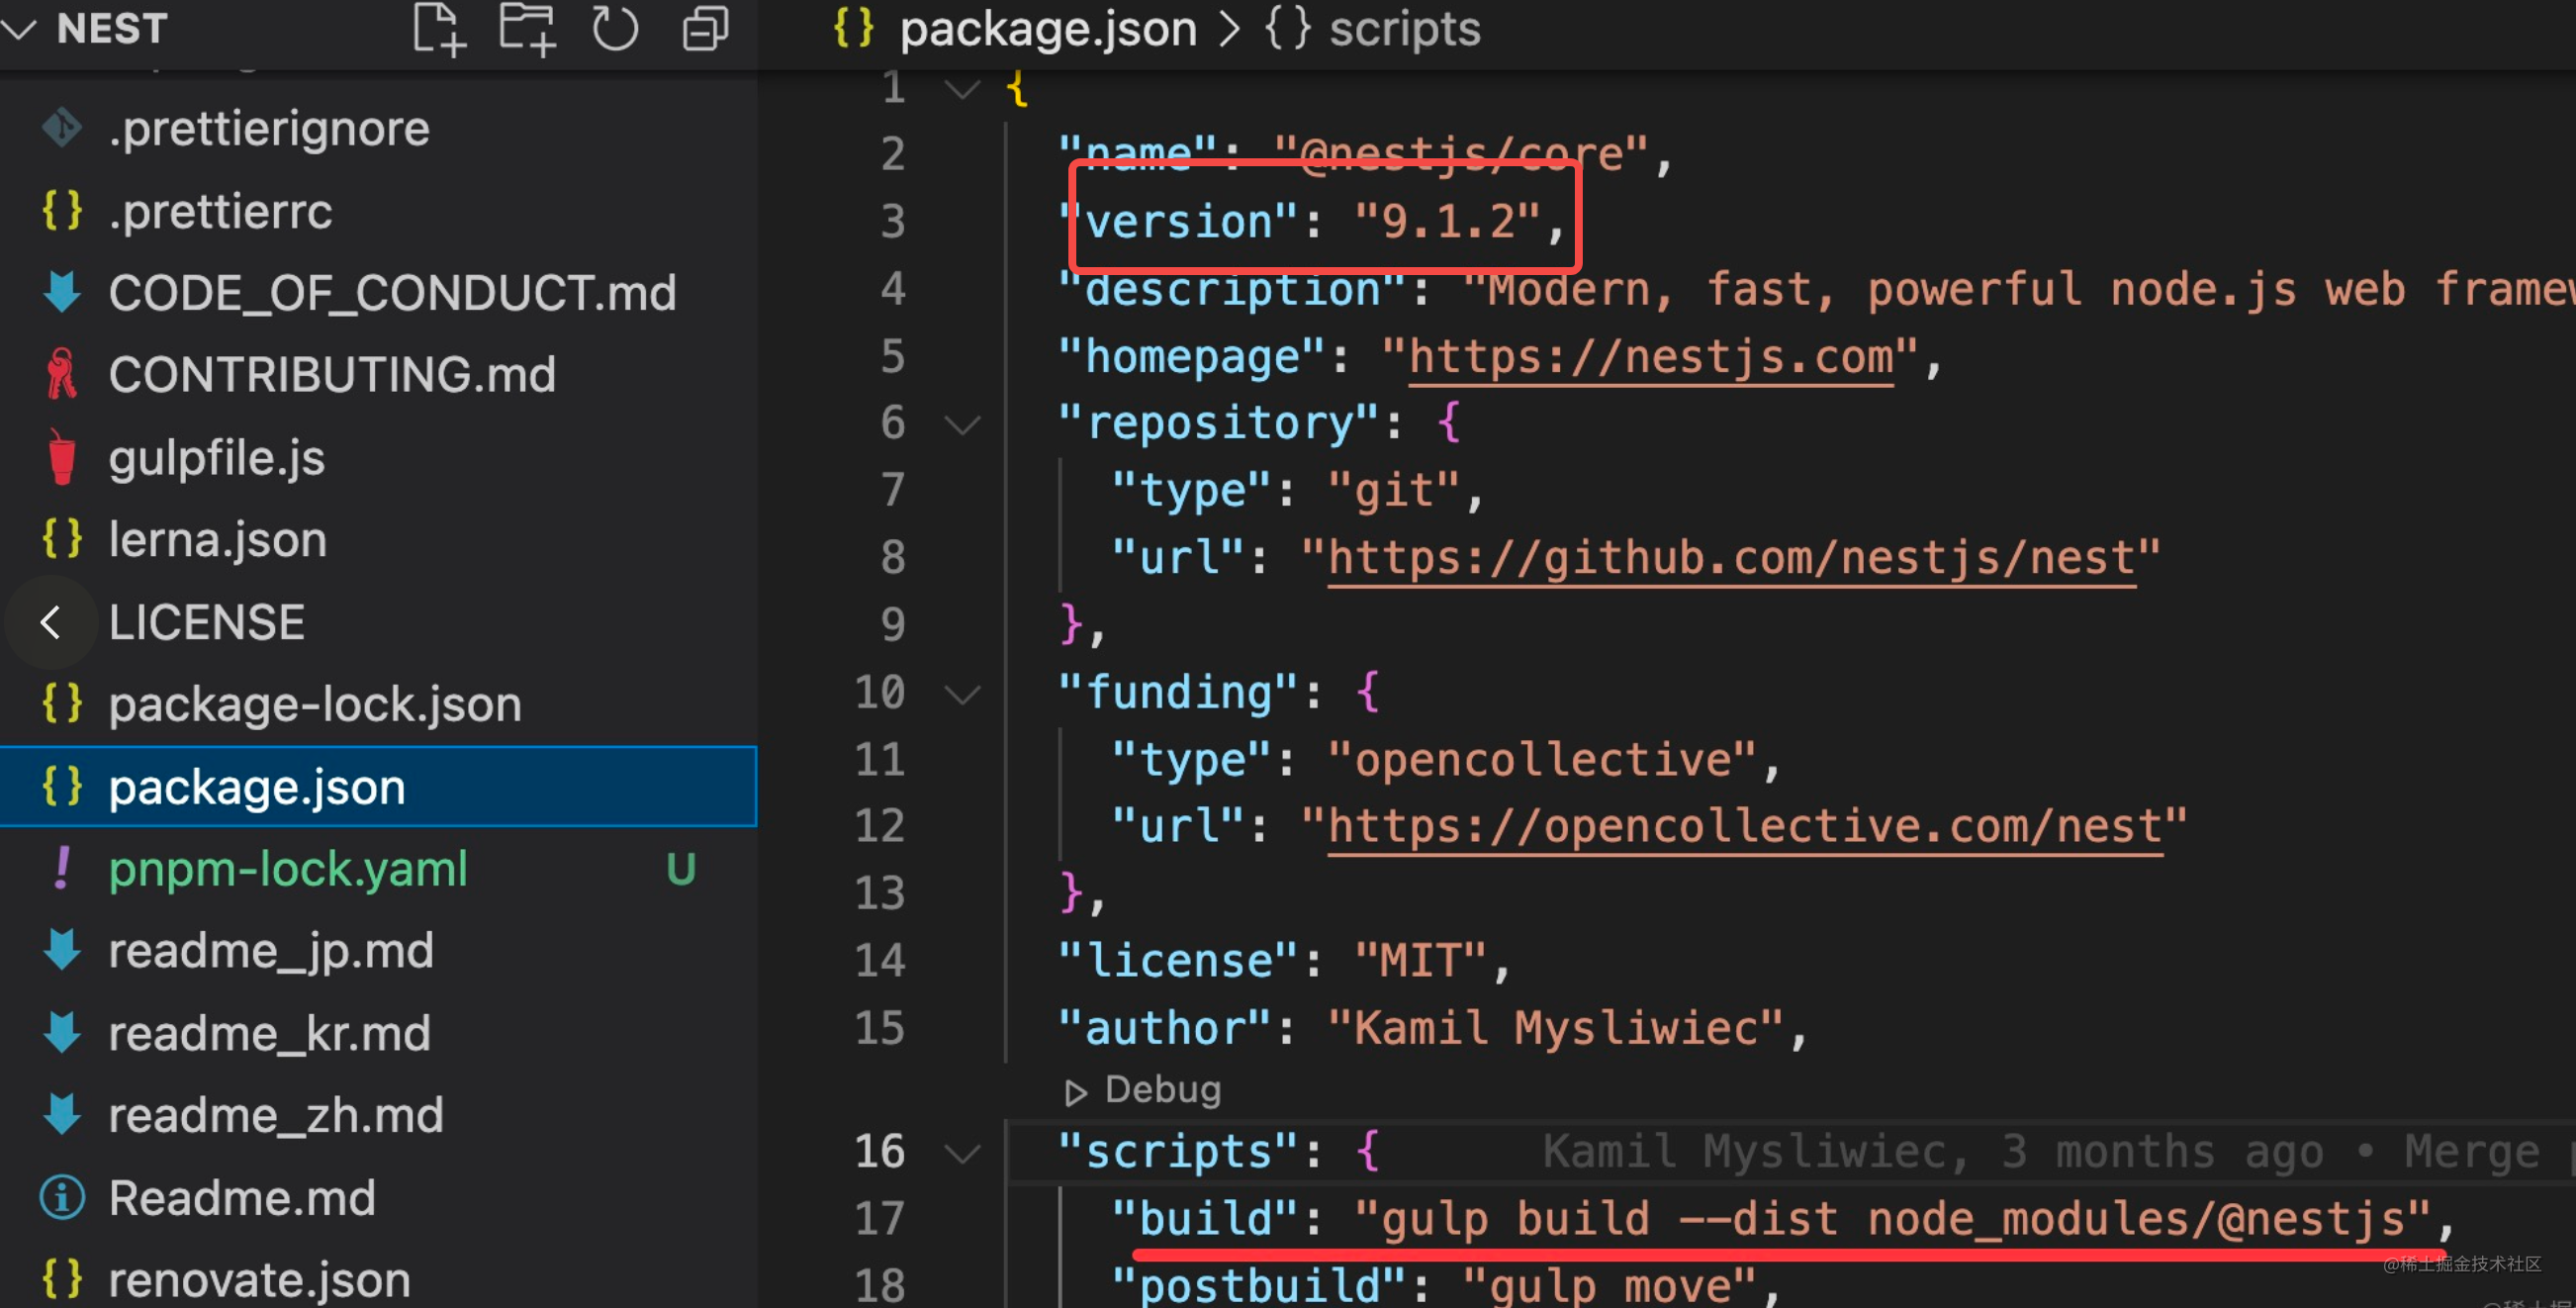Fold the repository object at line 6

[x=962, y=425]
